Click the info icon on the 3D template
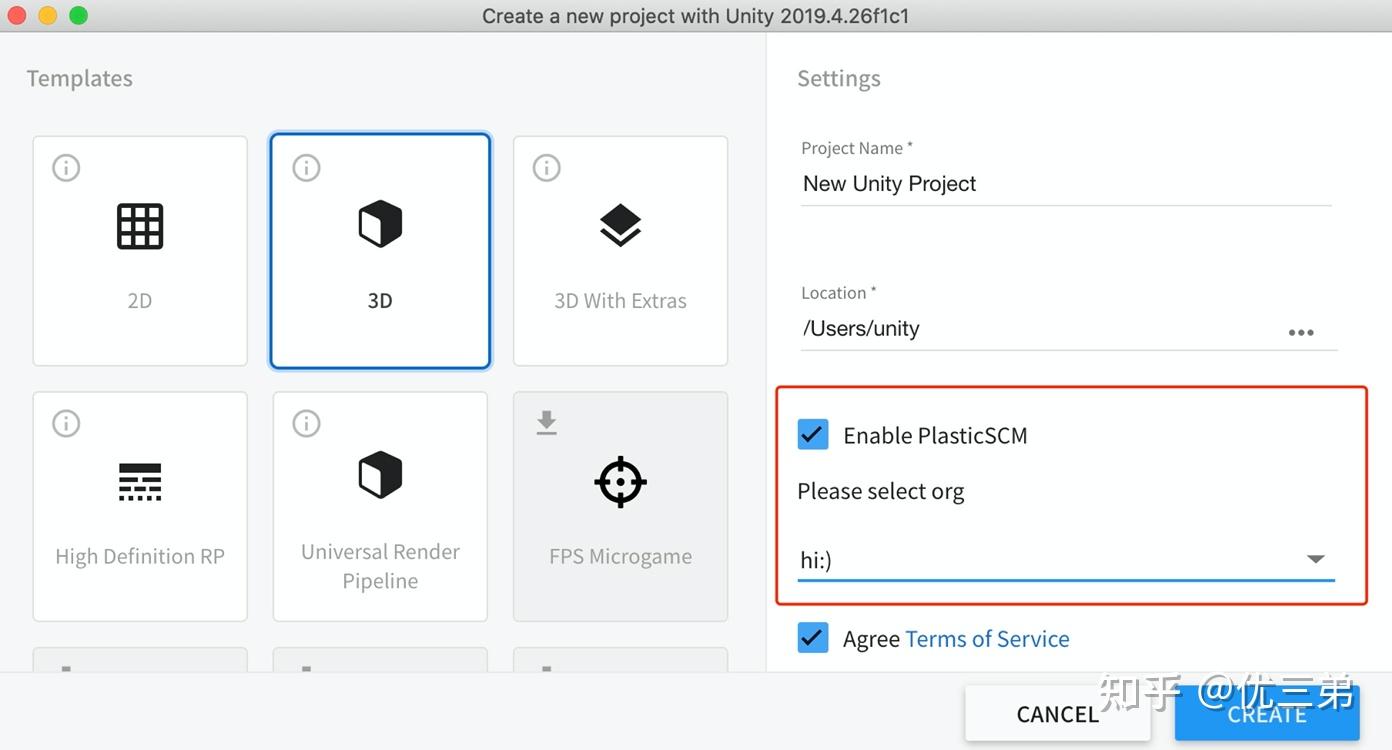This screenshot has width=1392, height=750. coord(305,167)
